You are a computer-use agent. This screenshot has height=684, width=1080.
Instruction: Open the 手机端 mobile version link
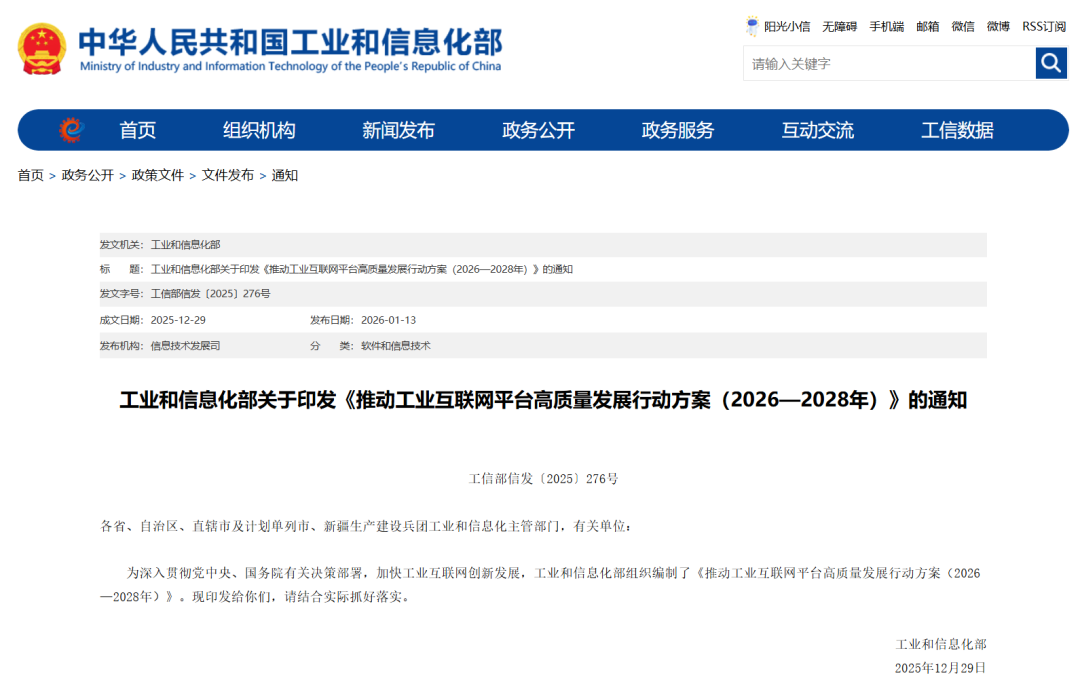(886, 27)
